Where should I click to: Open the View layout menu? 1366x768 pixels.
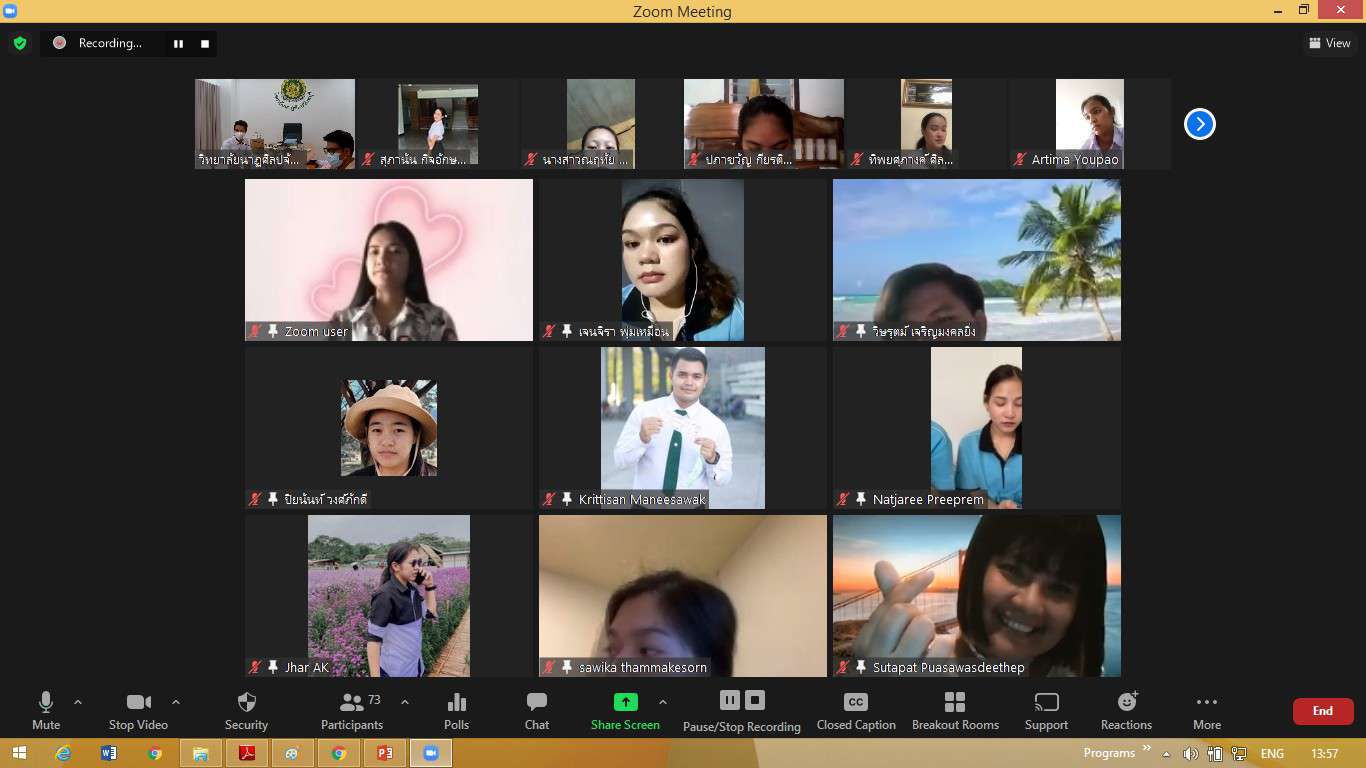(x=1329, y=43)
